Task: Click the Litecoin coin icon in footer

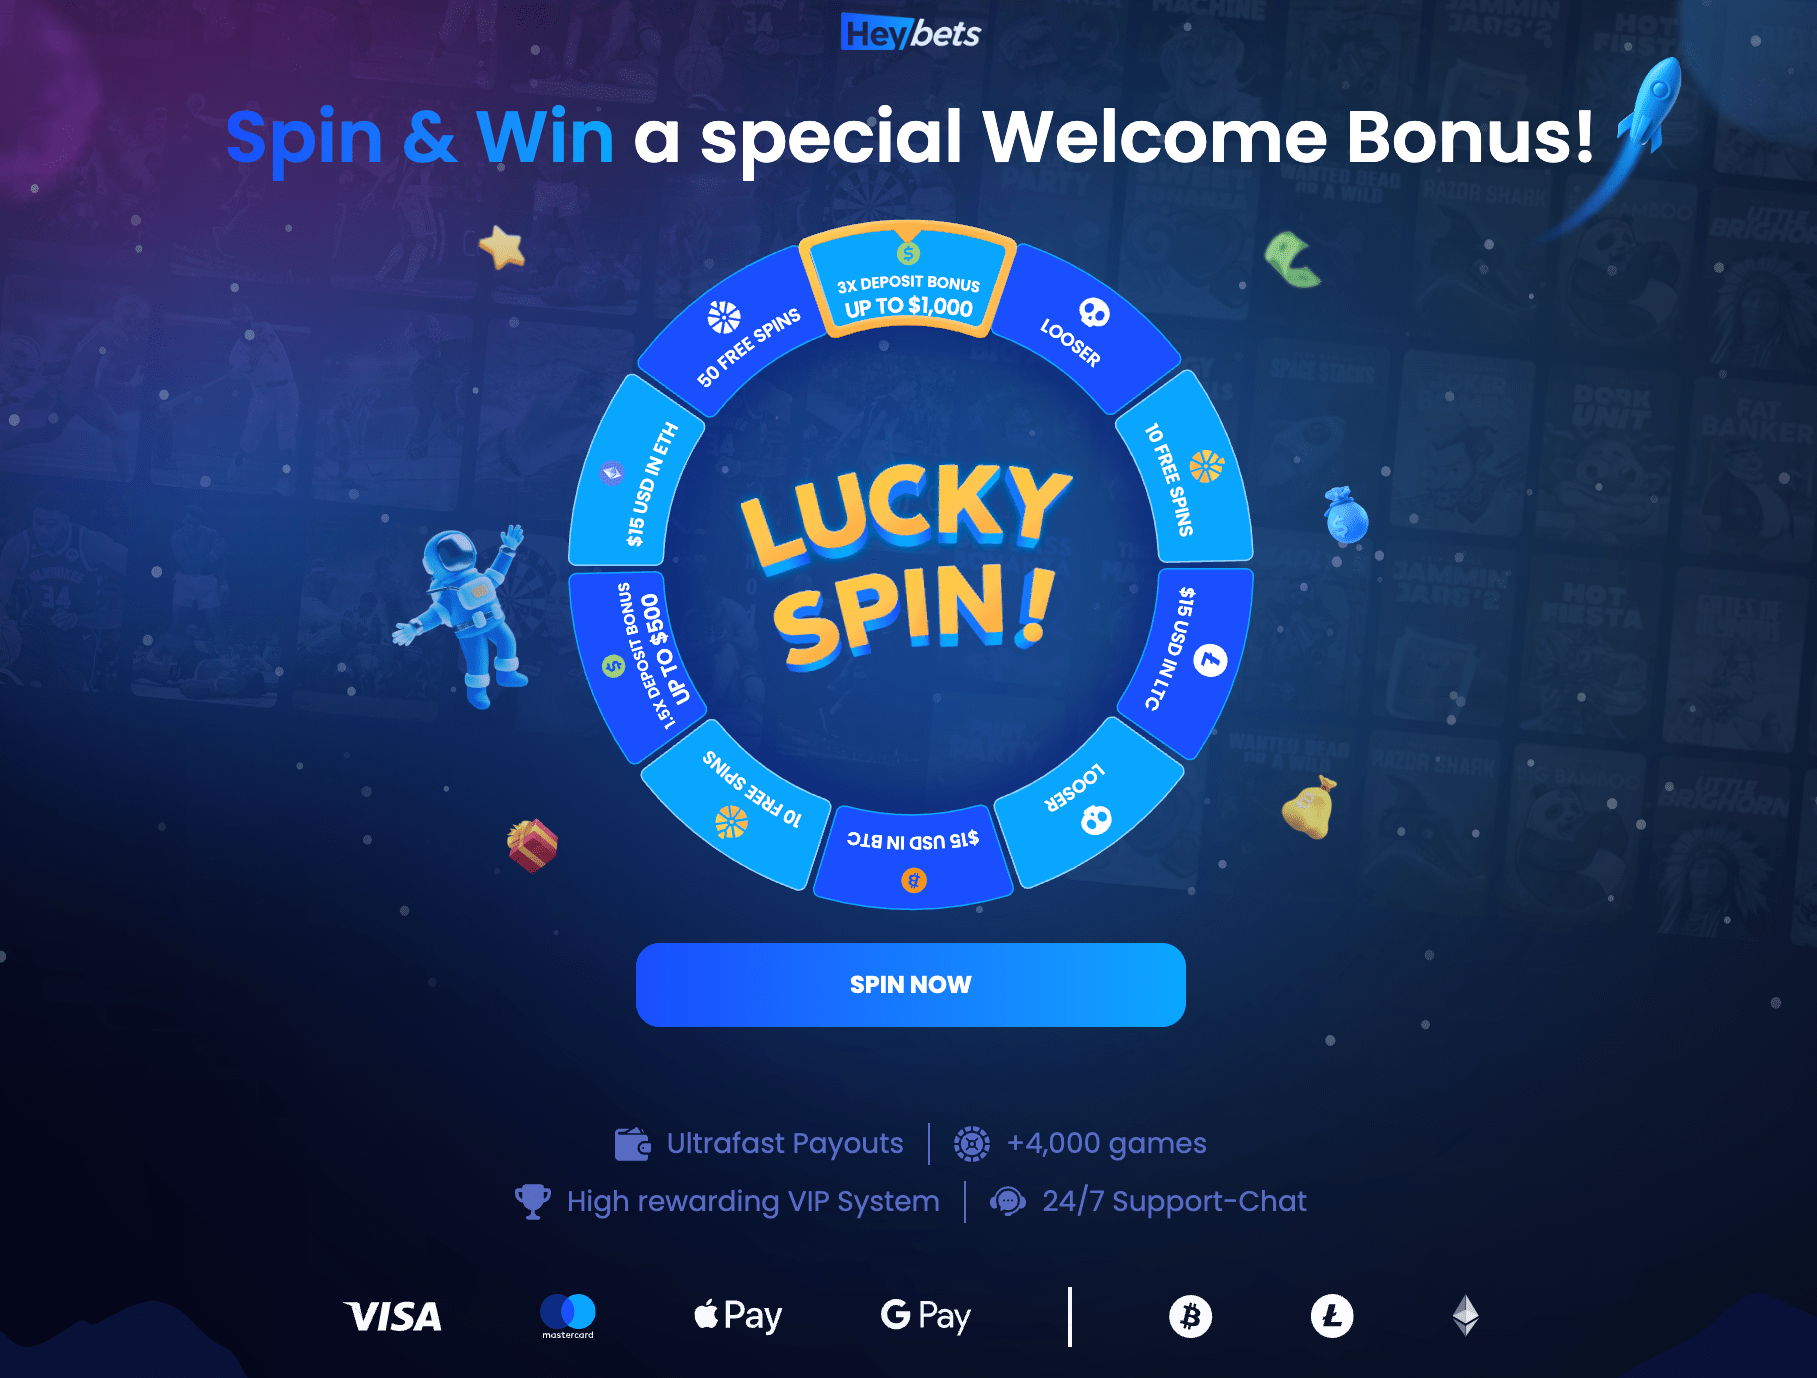Action: tap(1332, 1316)
